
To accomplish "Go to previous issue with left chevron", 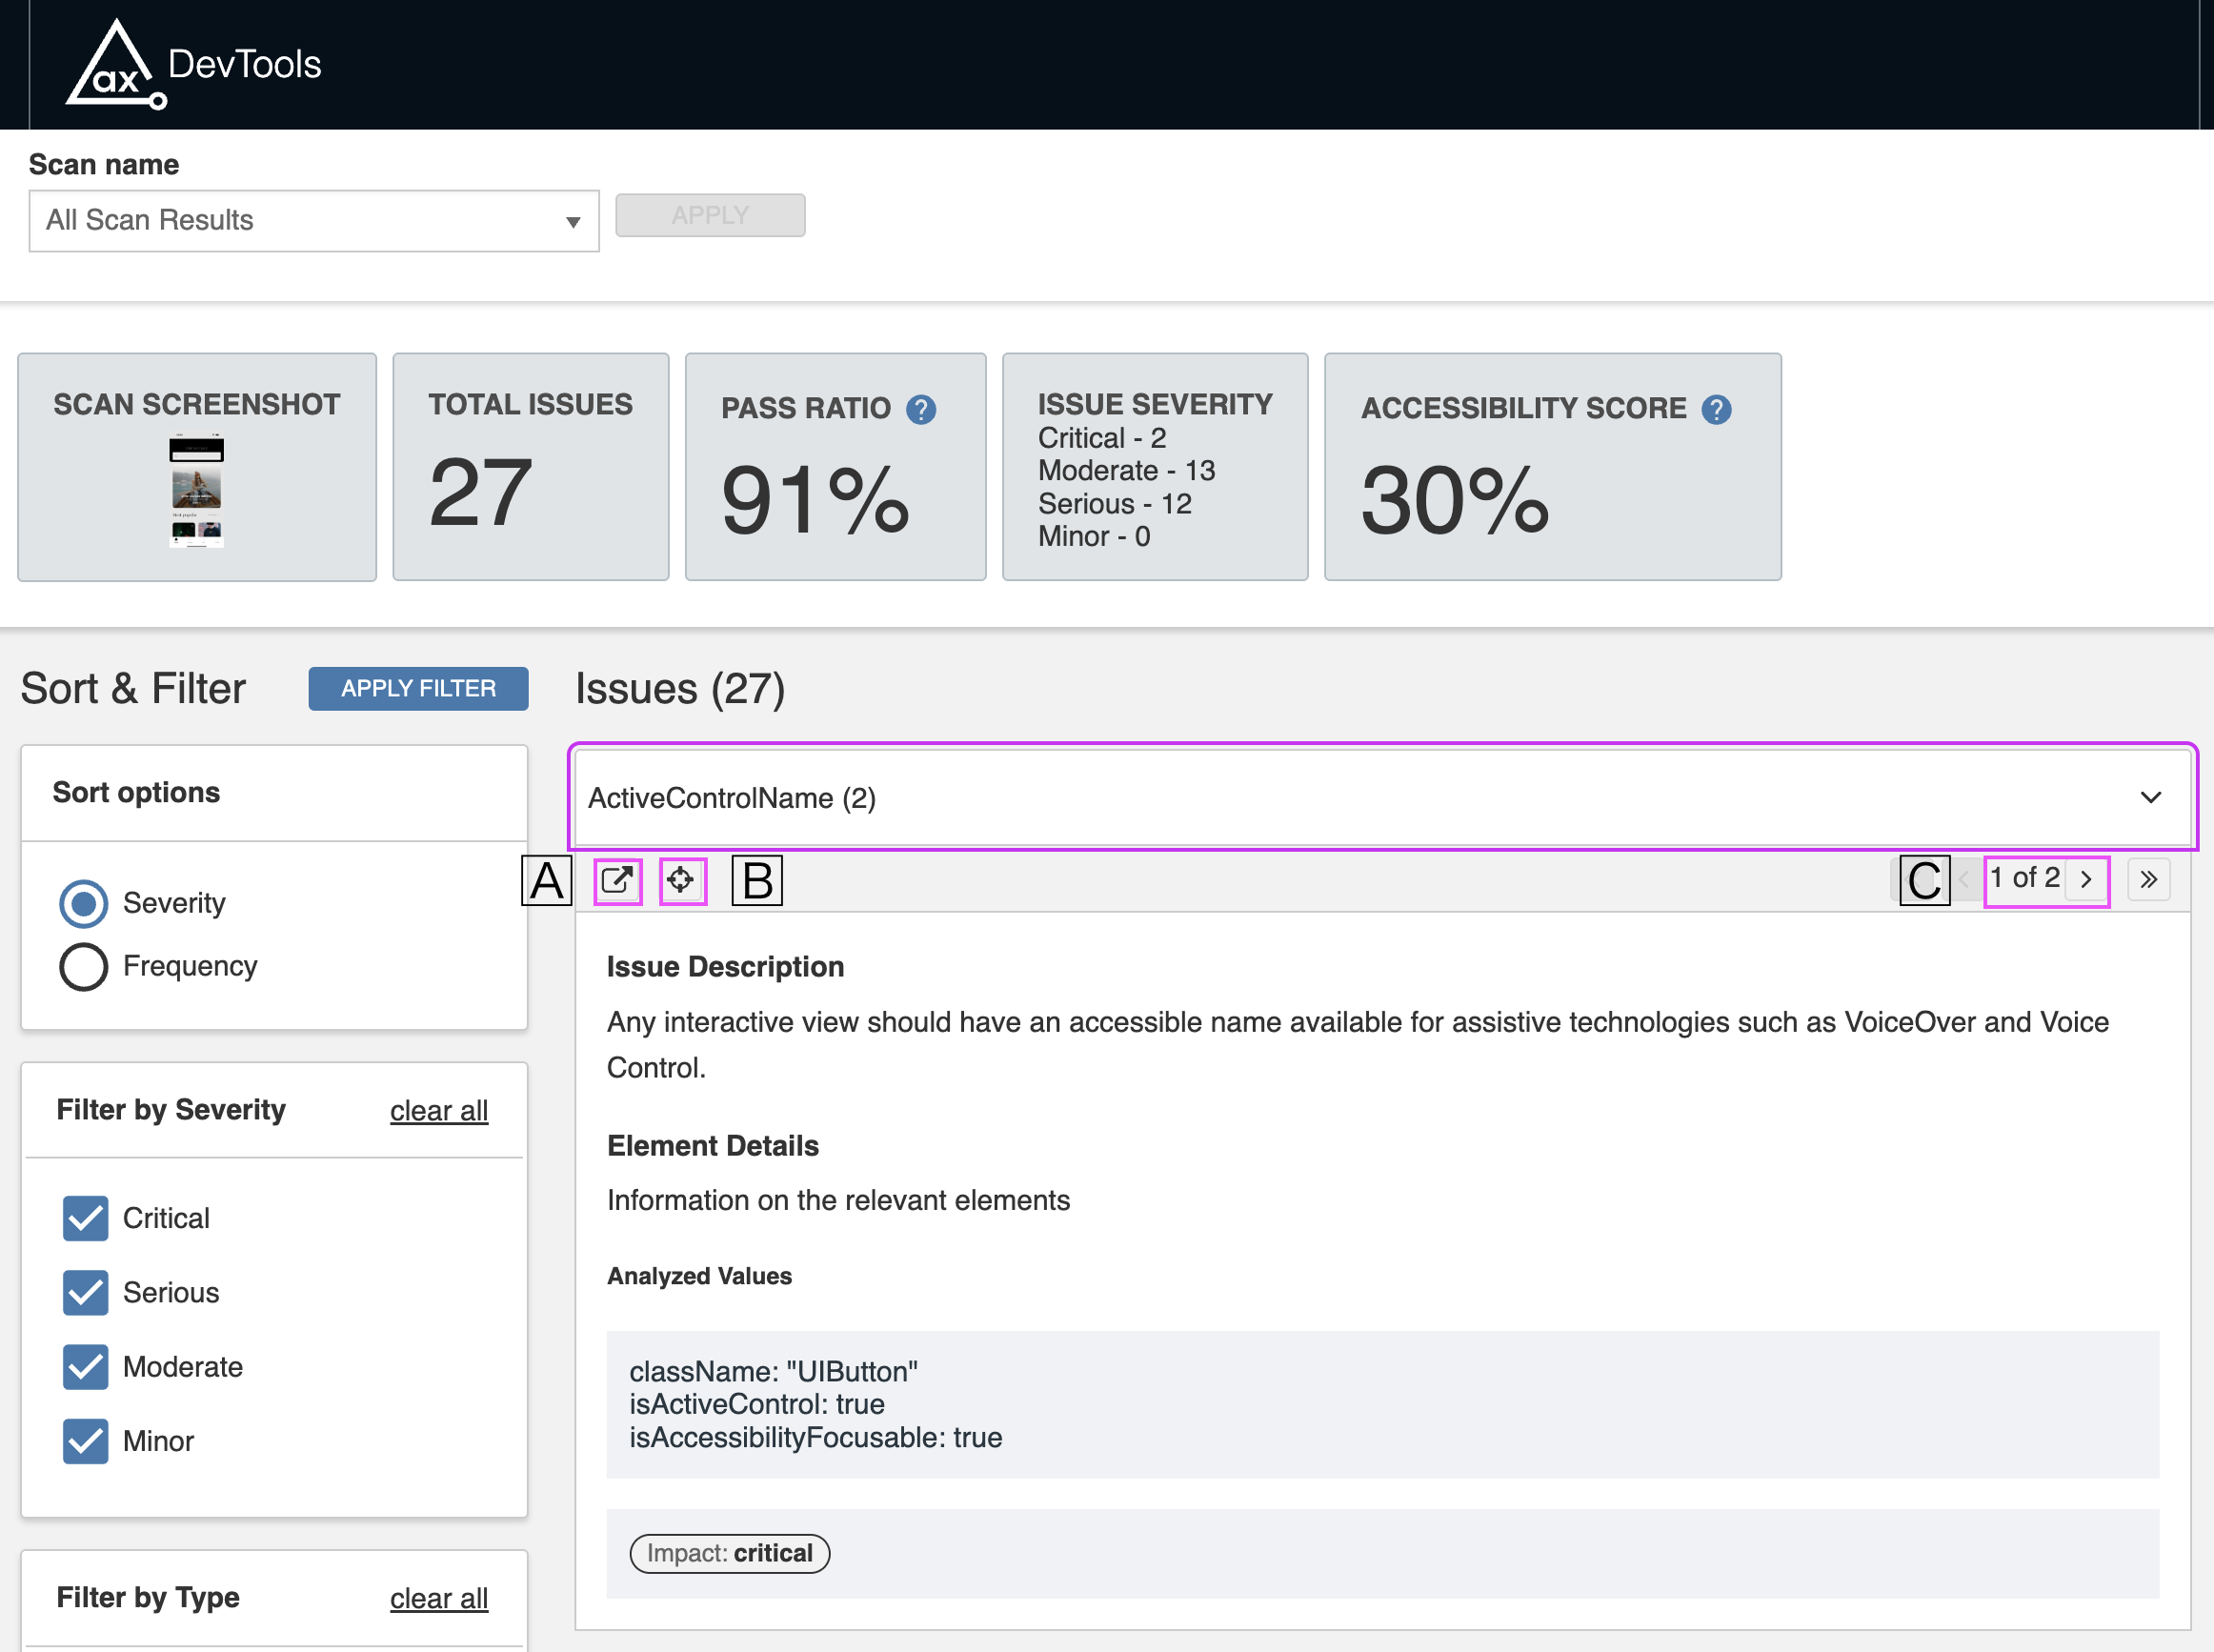I will (1965, 880).
